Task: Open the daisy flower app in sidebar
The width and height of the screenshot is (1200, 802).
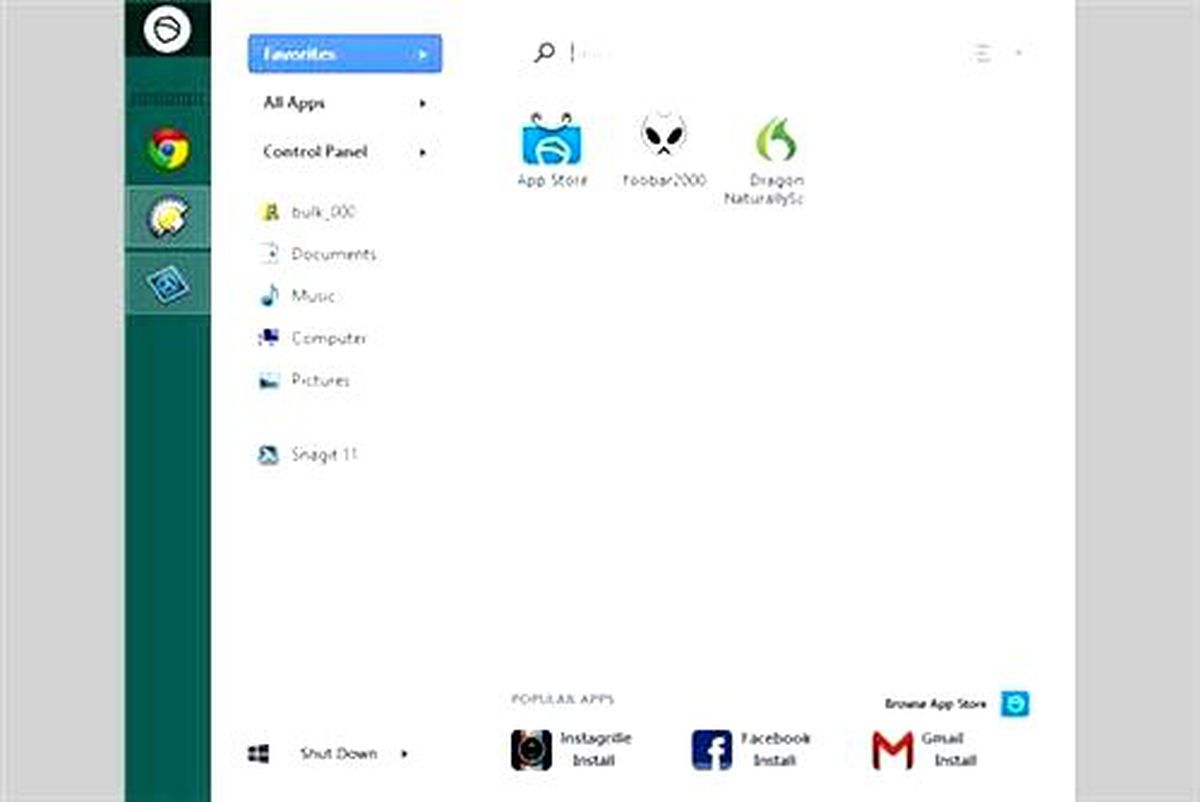Action: point(167,218)
